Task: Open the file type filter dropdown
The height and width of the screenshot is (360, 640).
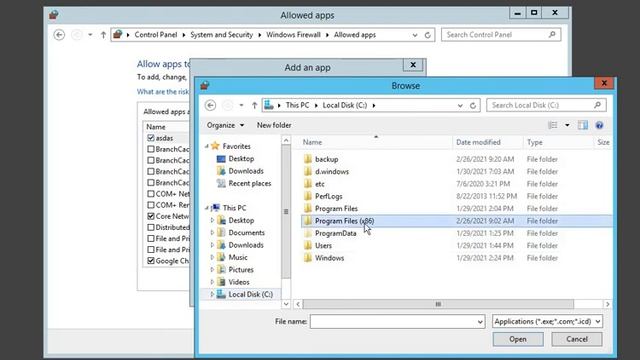Action: [x=598, y=322]
